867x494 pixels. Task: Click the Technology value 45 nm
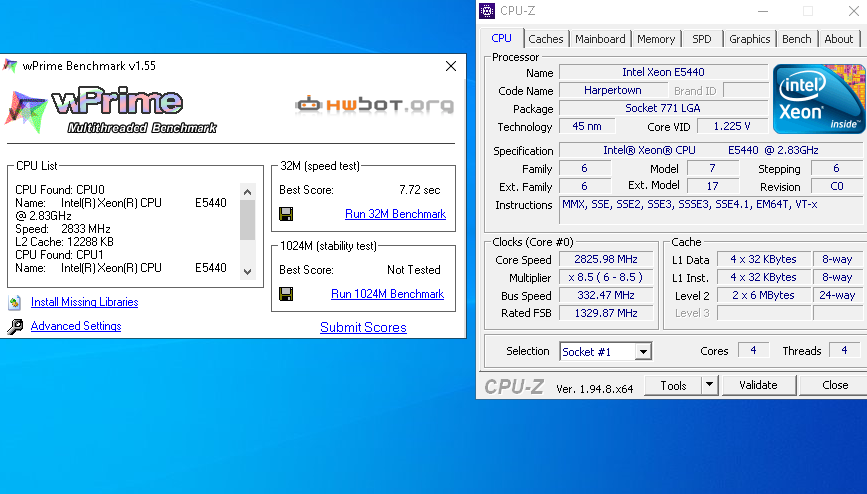587,126
